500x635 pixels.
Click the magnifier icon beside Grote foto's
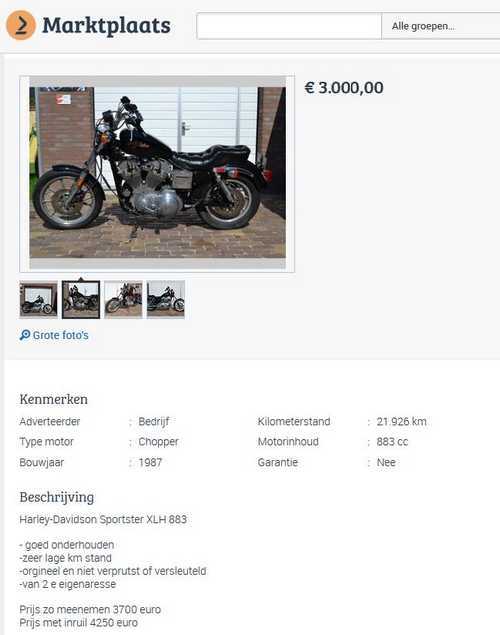25,335
